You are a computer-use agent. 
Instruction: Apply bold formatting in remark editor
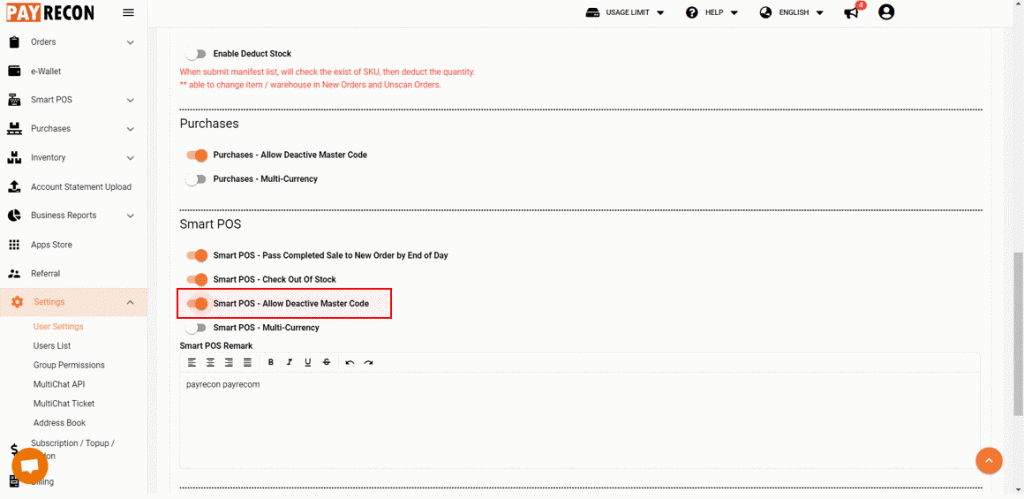[271, 362]
